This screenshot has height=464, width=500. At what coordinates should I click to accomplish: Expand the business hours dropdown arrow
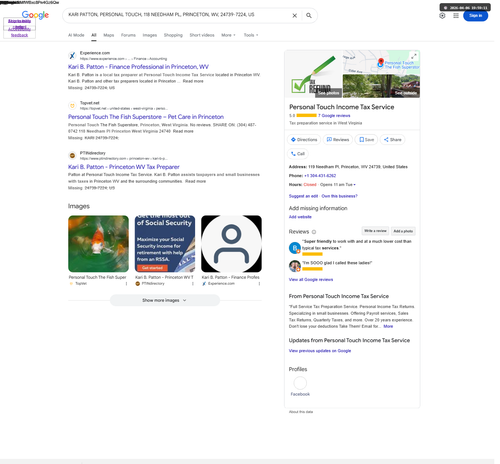[354, 185]
